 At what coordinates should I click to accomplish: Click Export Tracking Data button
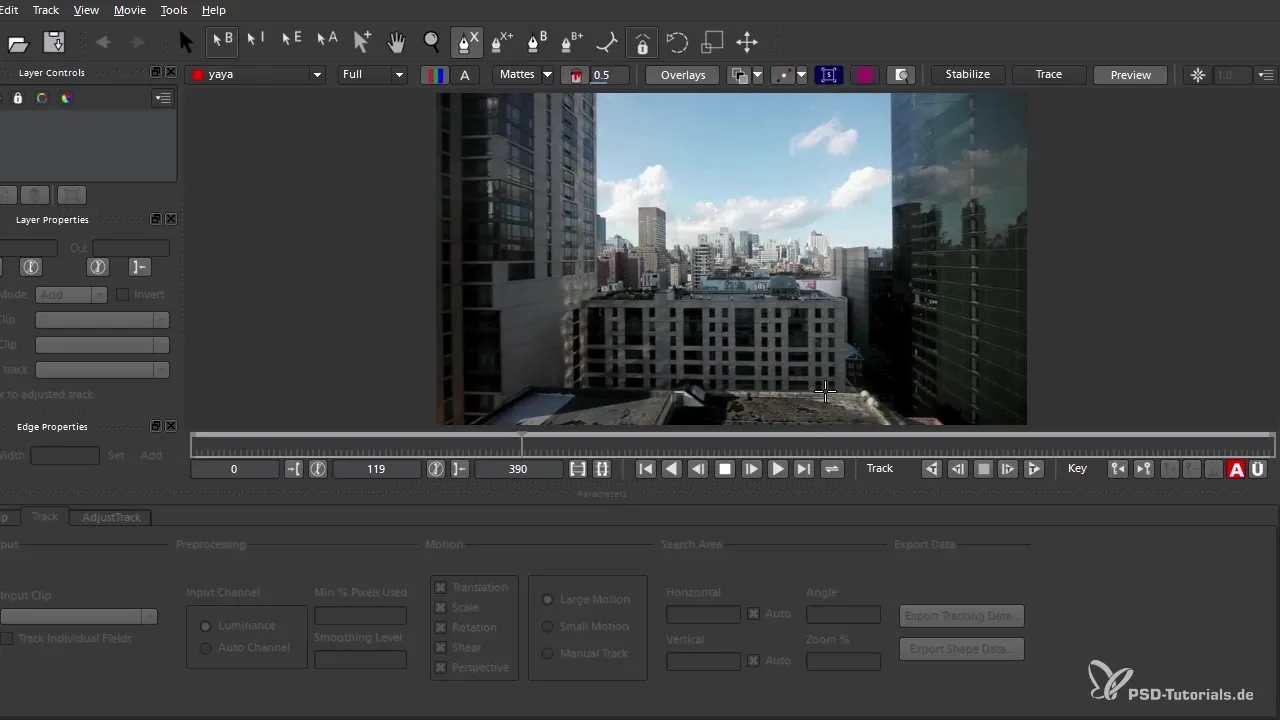[x=962, y=616]
